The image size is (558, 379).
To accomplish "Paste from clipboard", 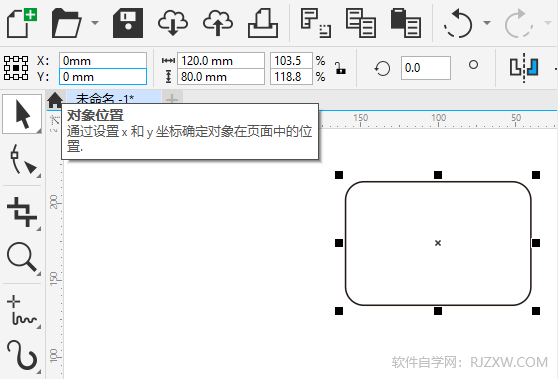I will click(x=406, y=23).
